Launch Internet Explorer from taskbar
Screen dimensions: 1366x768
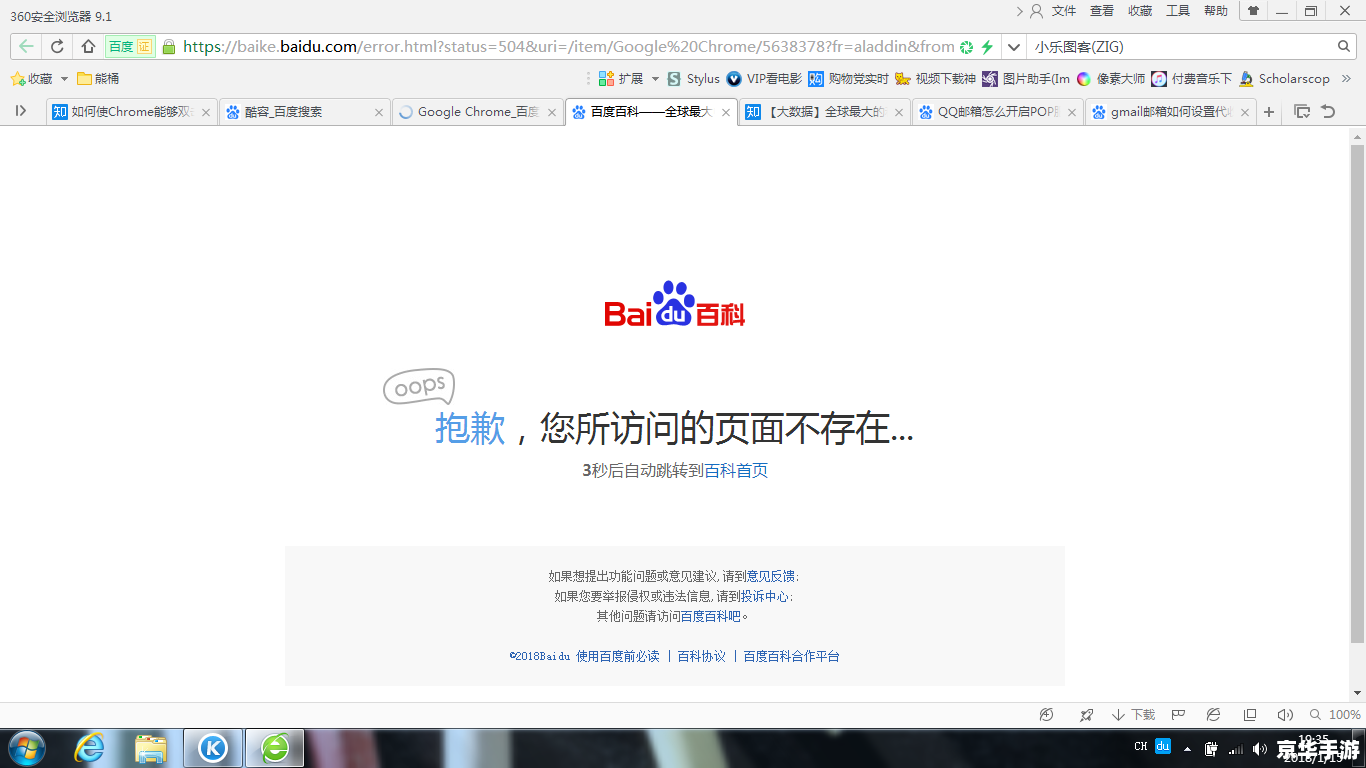click(90, 748)
